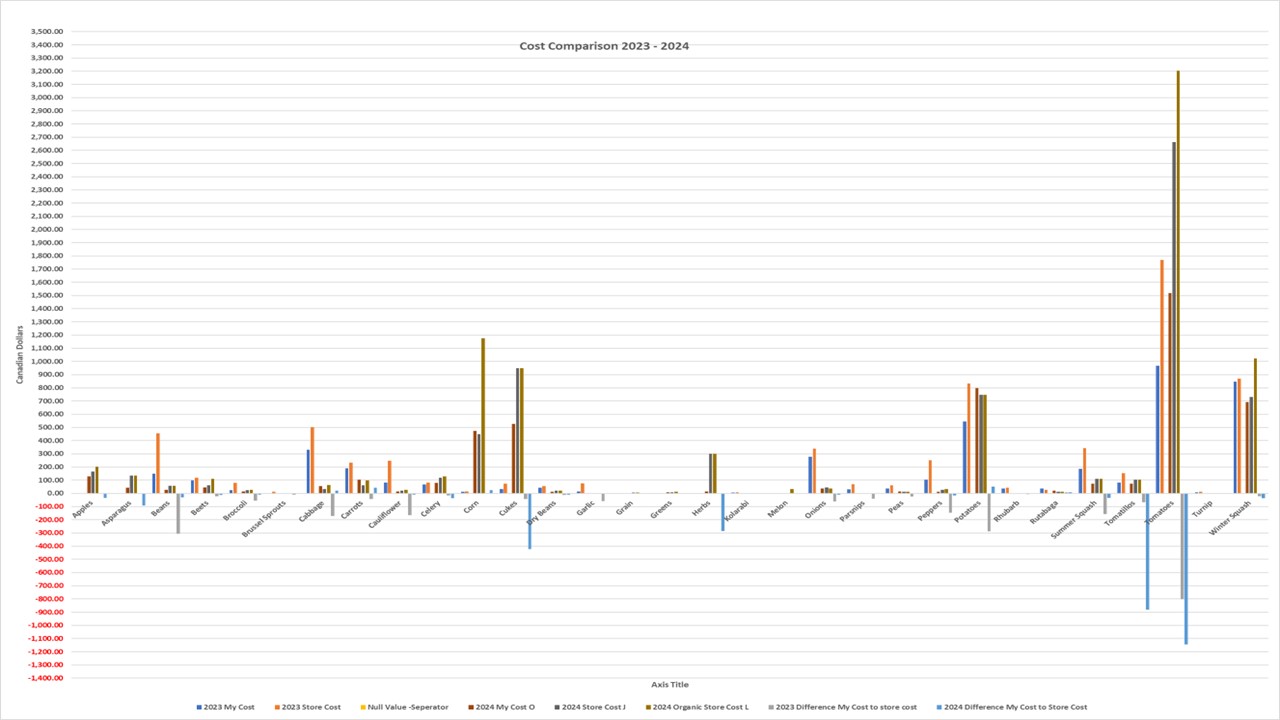
Task: Click the gray 2024 Store Cost J legend marker
Action: click(x=557, y=706)
